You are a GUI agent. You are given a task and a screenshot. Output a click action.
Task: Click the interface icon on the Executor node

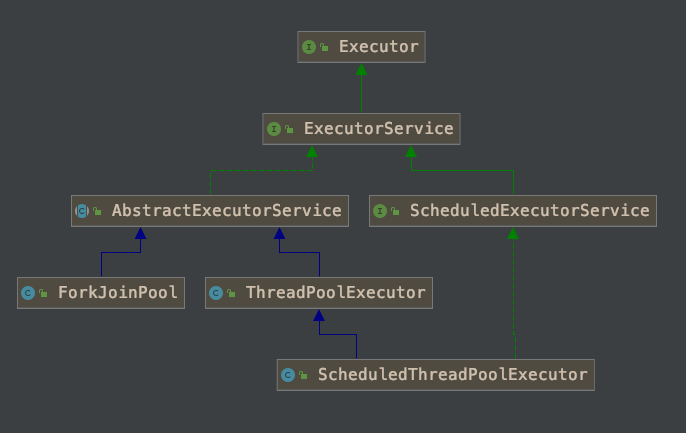coord(309,47)
